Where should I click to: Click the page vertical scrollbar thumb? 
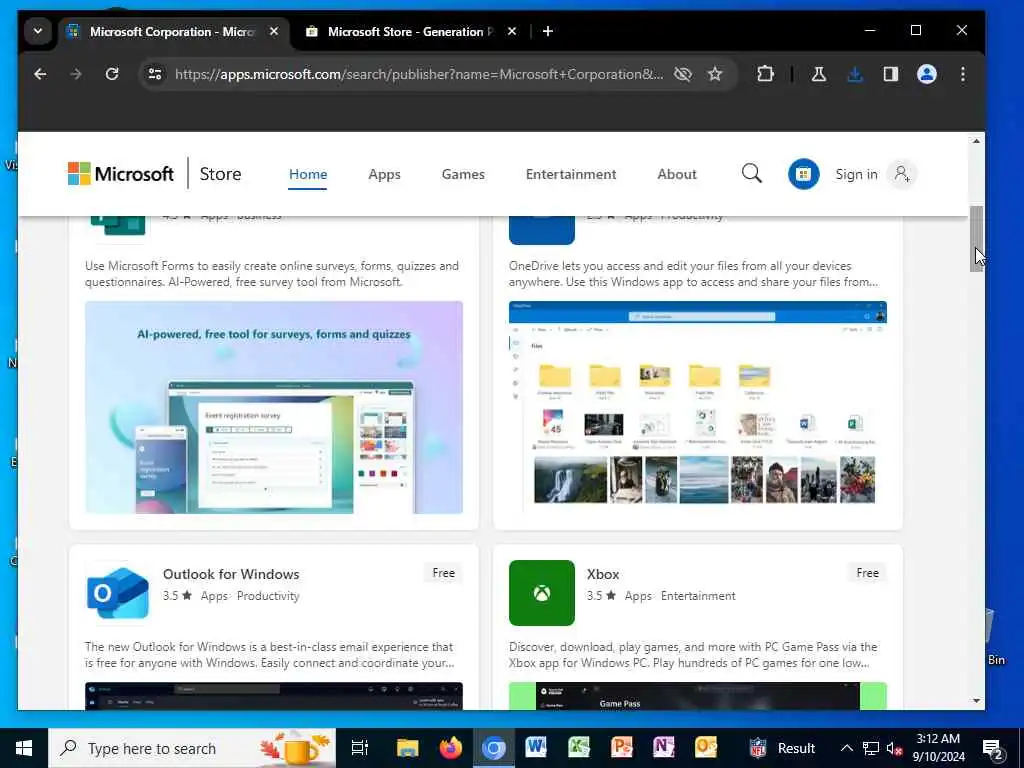(x=976, y=238)
